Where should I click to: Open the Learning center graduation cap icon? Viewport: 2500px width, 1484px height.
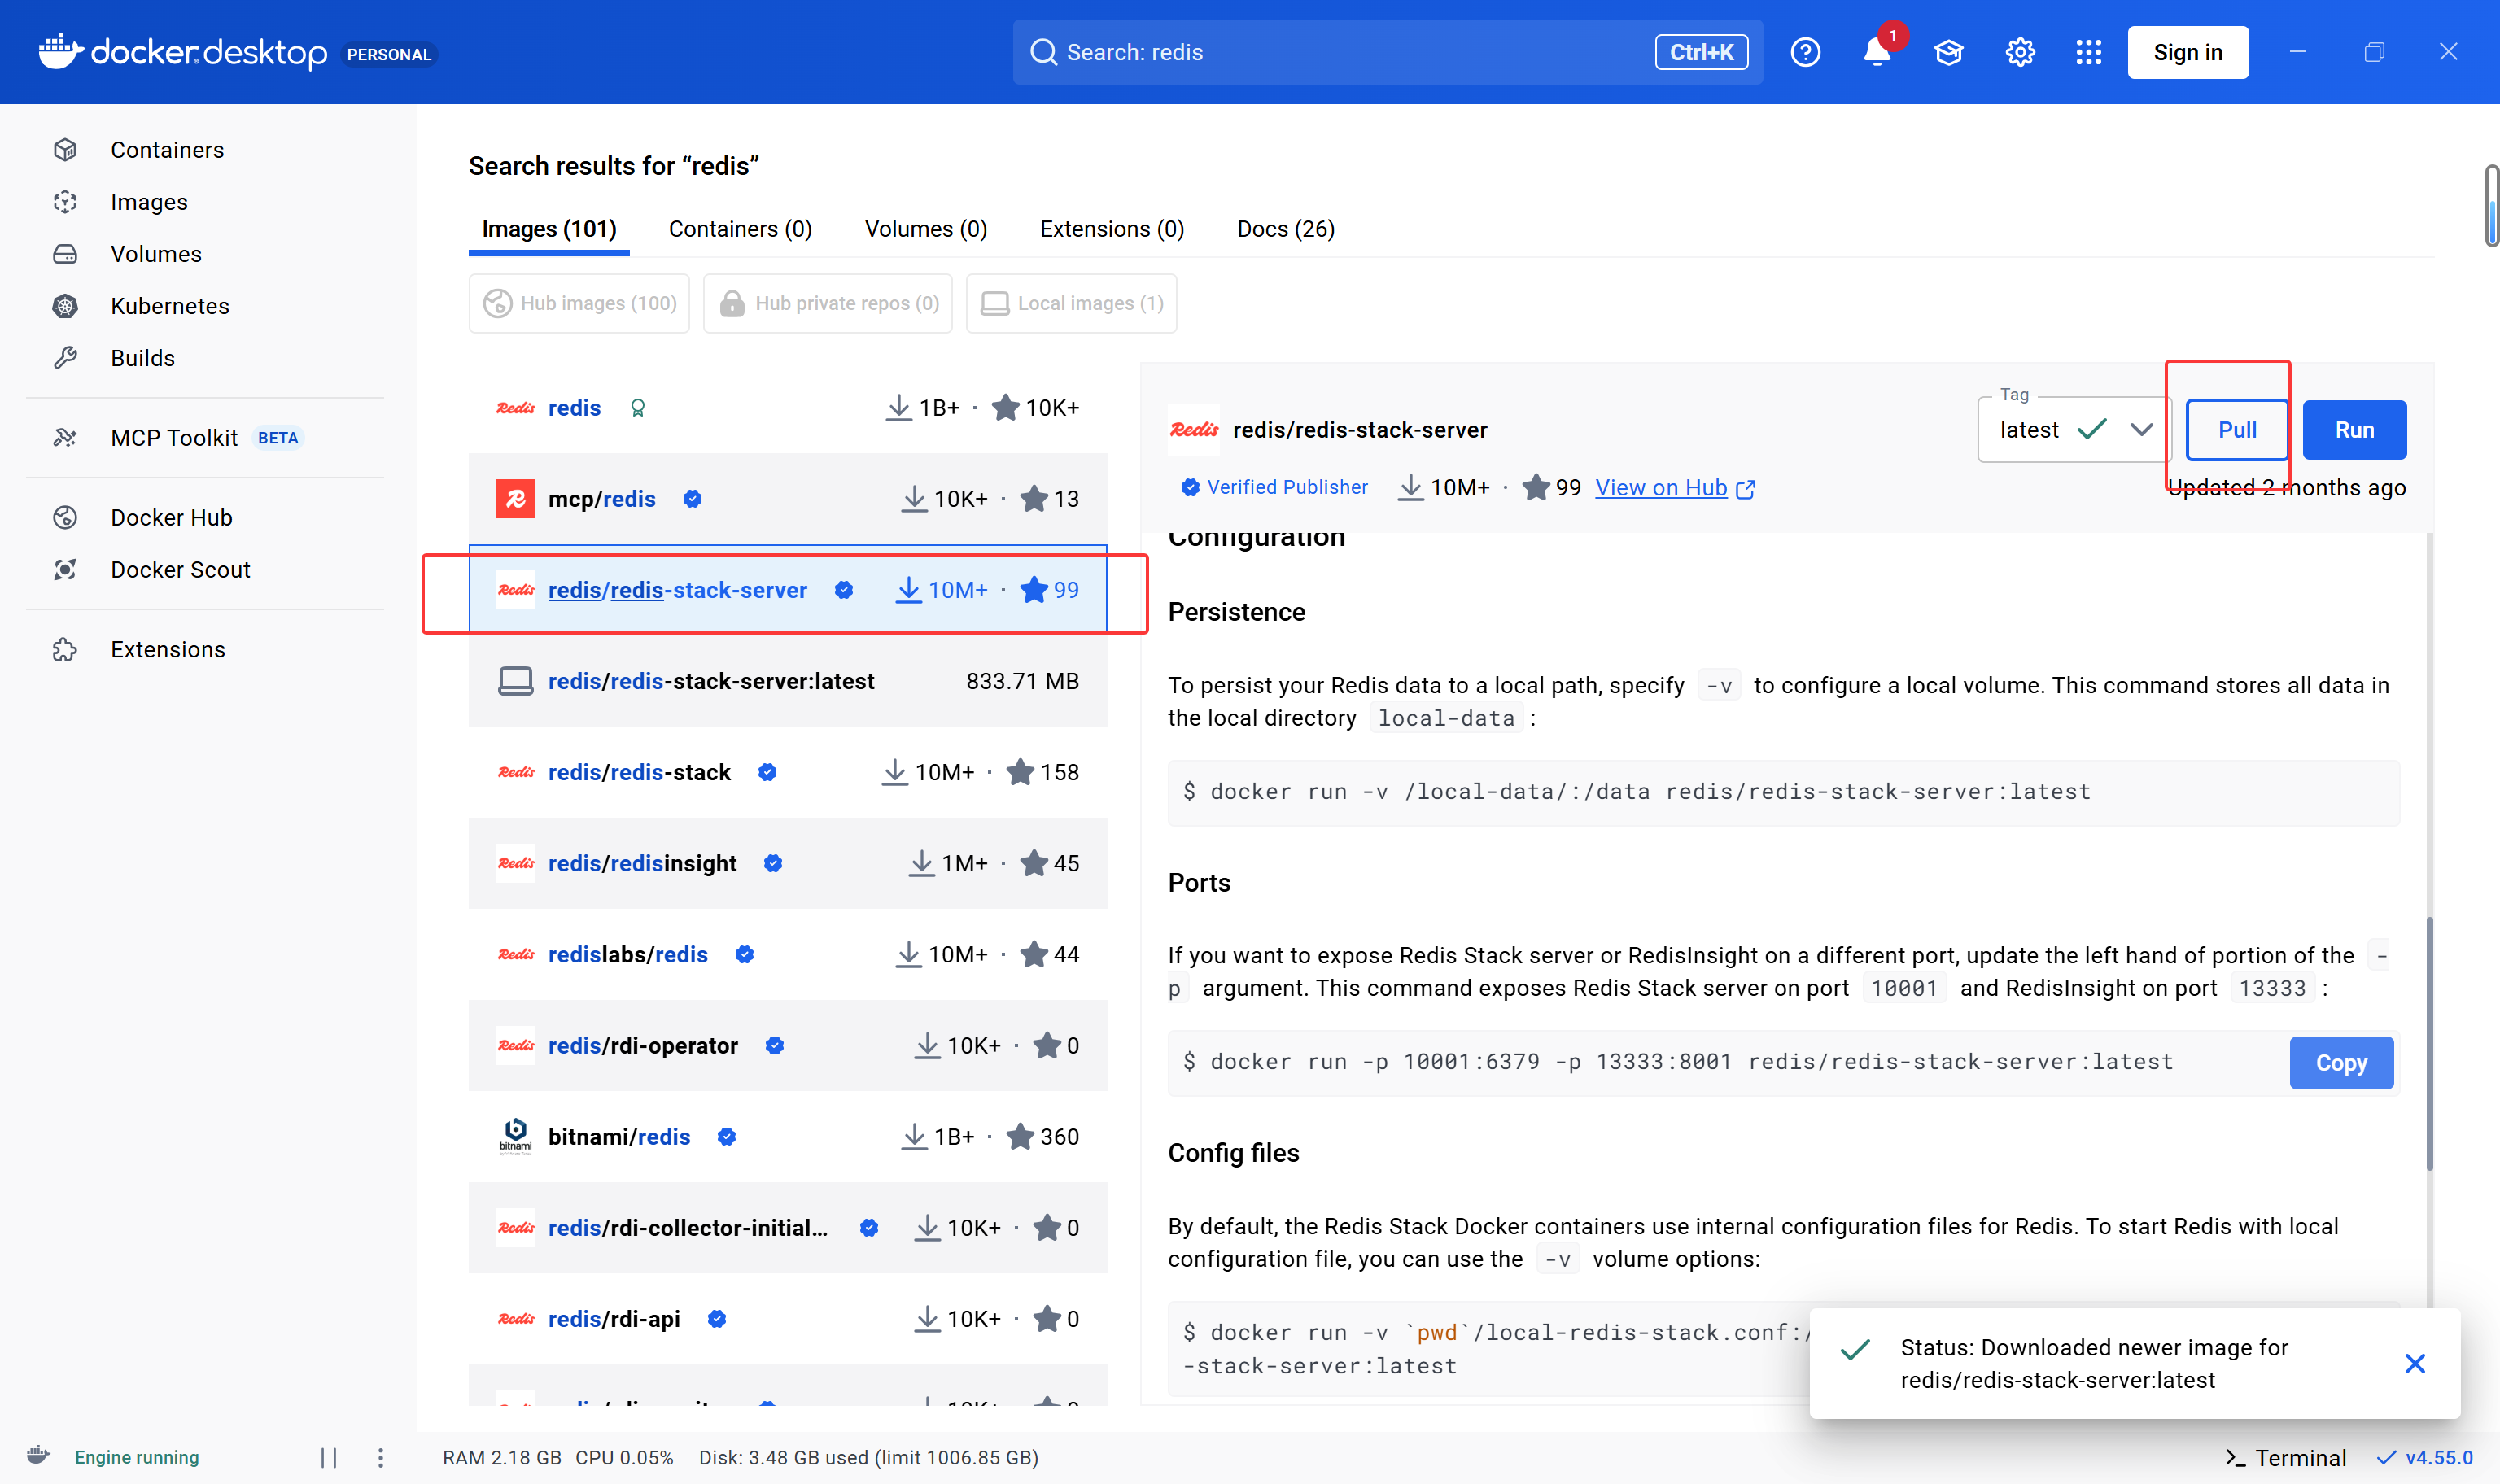point(1948,52)
